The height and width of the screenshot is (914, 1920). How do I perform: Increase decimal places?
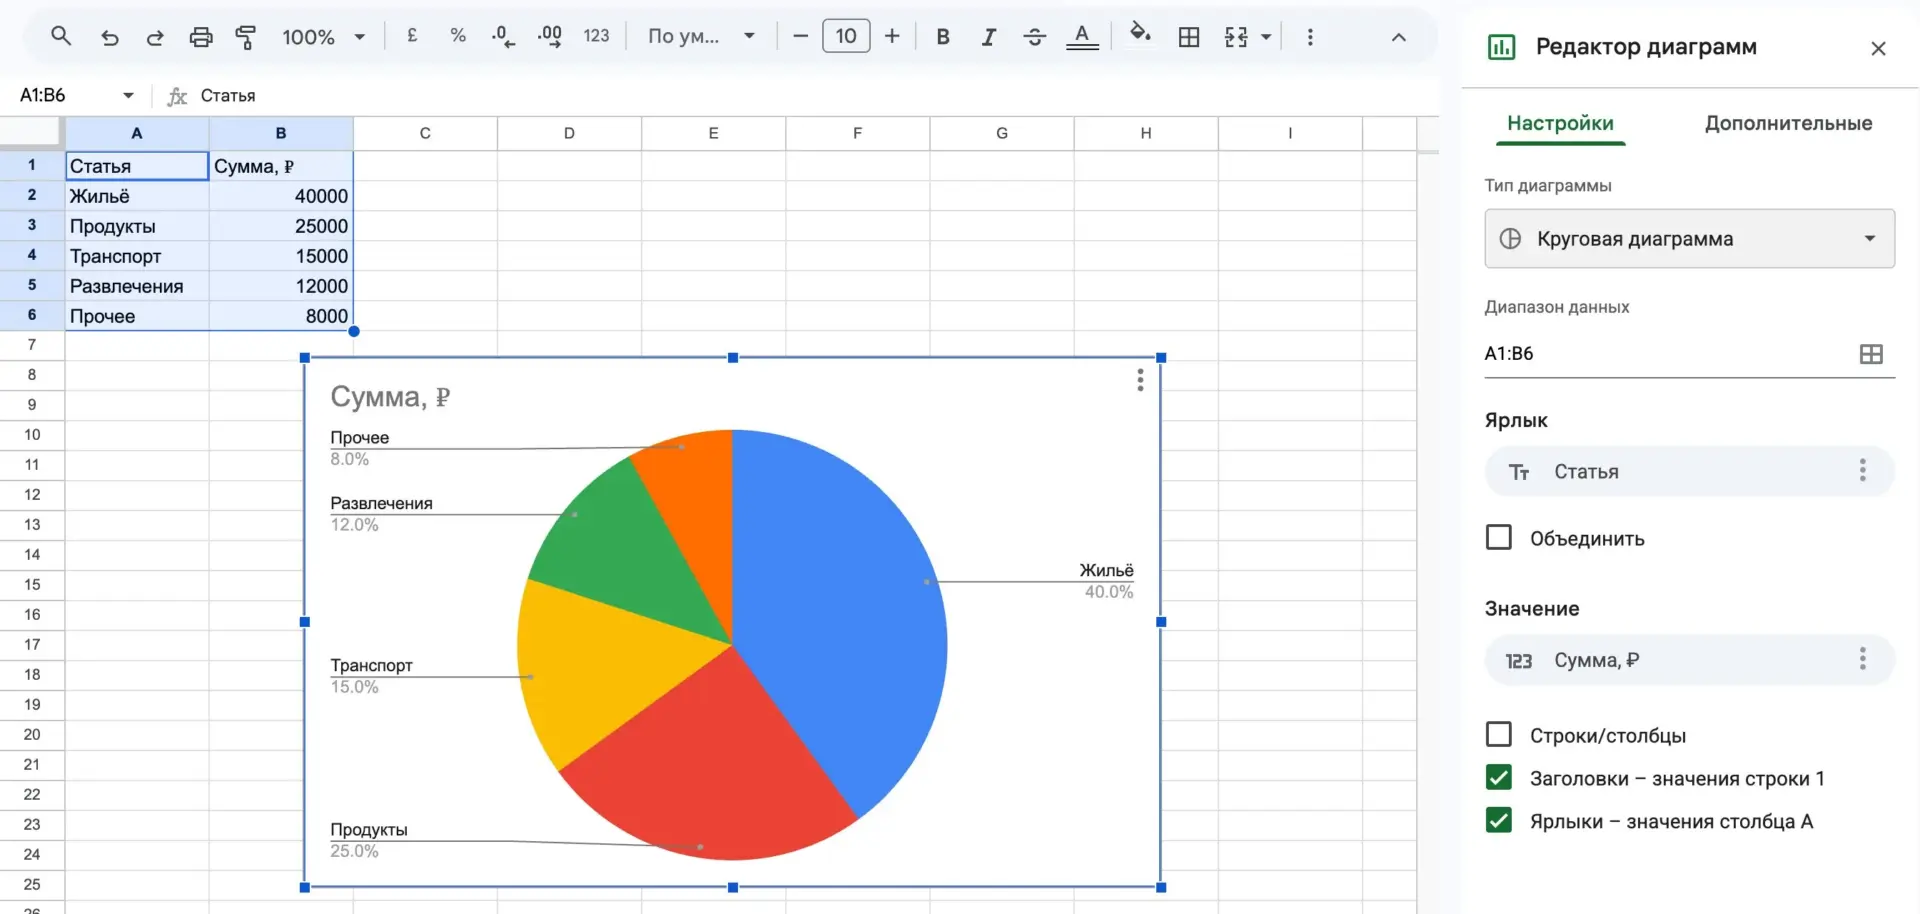[549, 37]
